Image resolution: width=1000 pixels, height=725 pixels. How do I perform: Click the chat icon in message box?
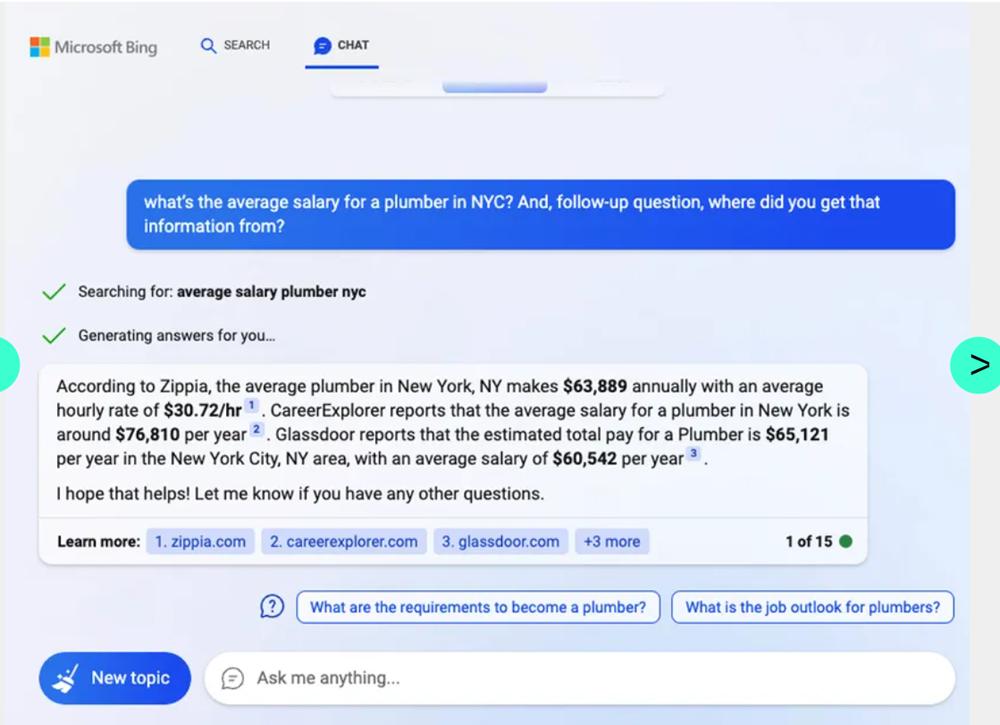(x=233, y=678)
